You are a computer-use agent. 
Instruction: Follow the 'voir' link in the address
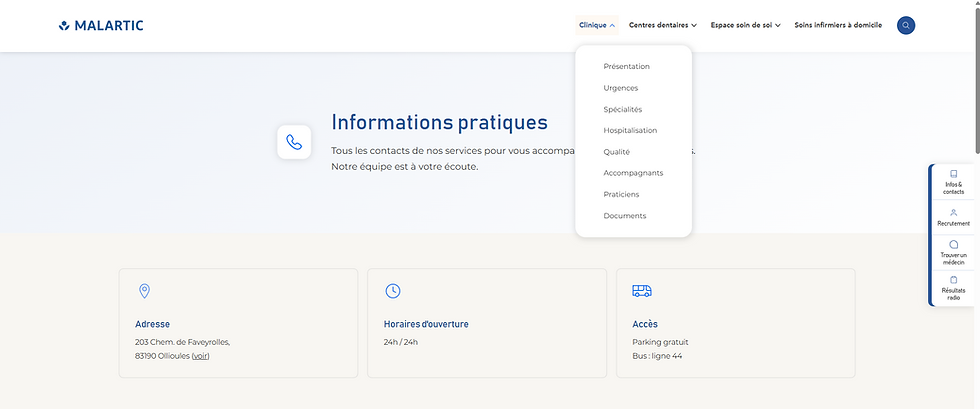point(201,356)
